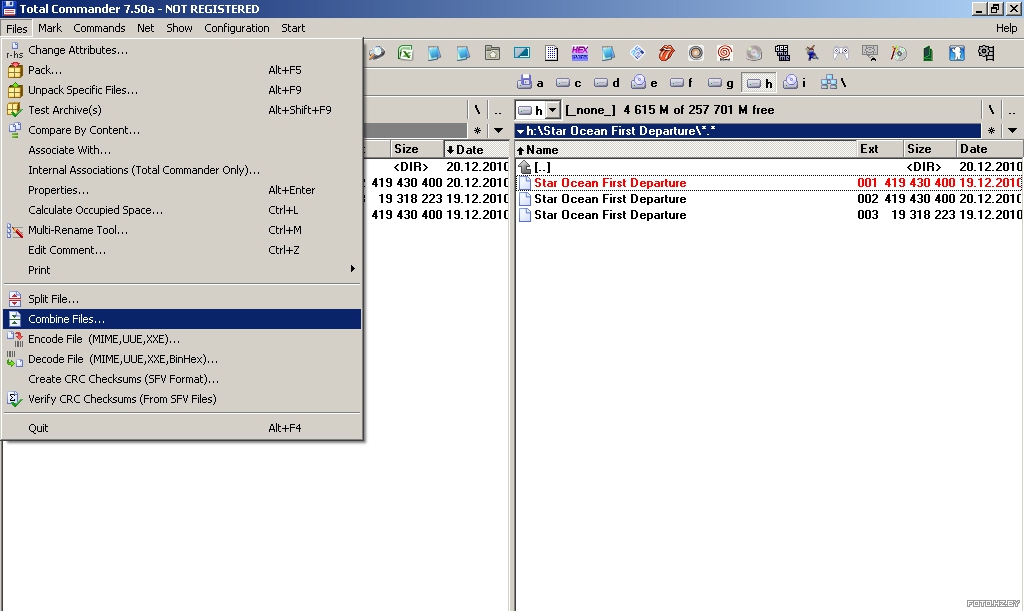Screen dimensions: 1024x611
Task: Open the Mark menu
Action: tap(50, 28)
